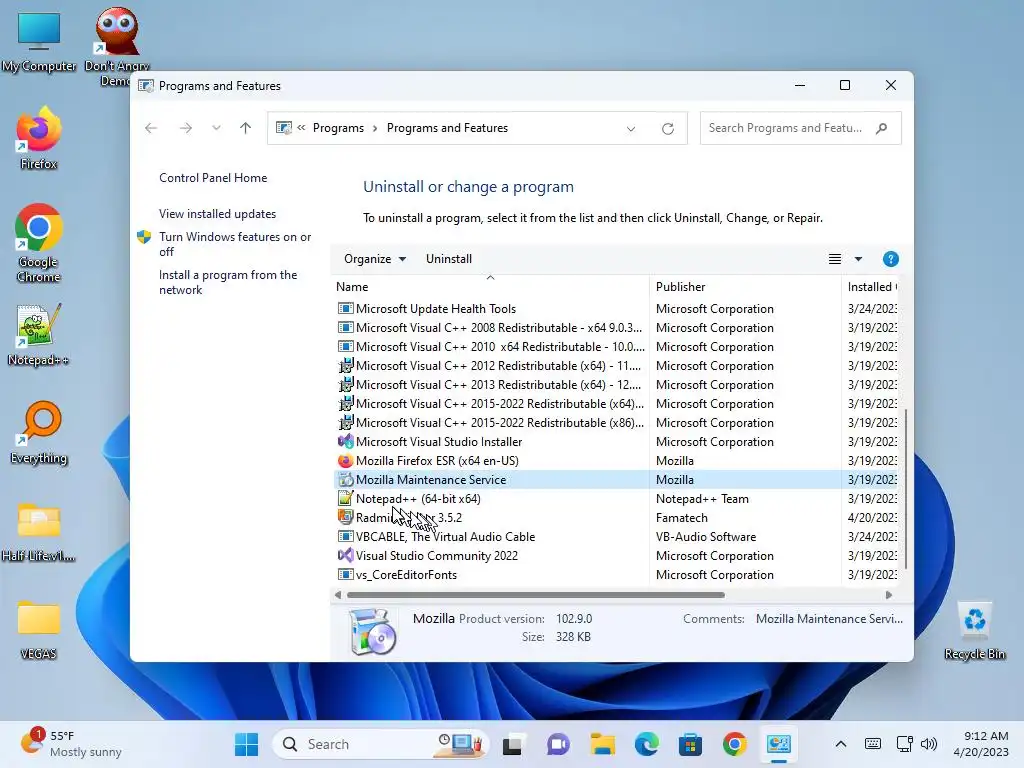Open the weather widget showing 55°F
The width and height of the screenshot is (1024, 768).
pyautogui.click(x=71, y=744)
